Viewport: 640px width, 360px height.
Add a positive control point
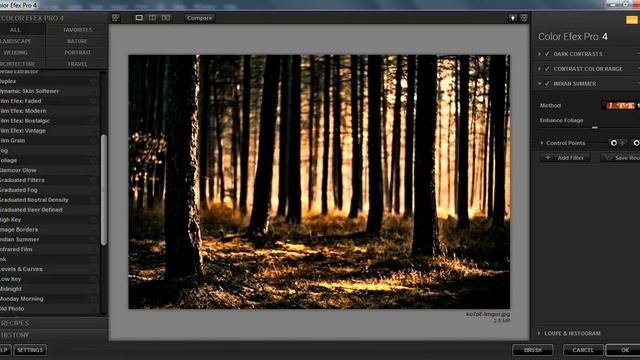click(614, 143)
